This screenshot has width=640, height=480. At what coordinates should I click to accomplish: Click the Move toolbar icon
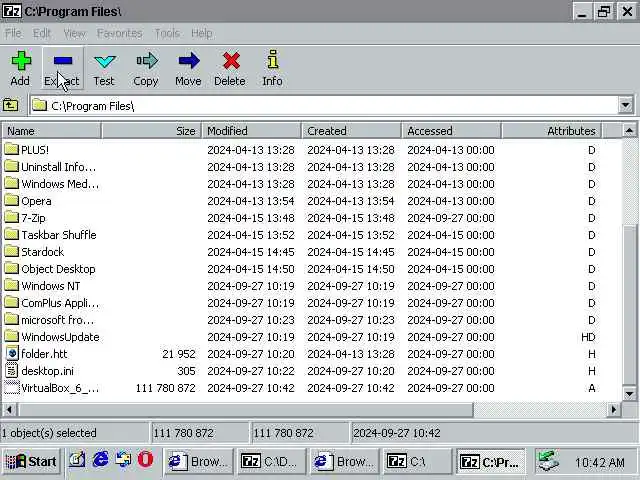189,61
